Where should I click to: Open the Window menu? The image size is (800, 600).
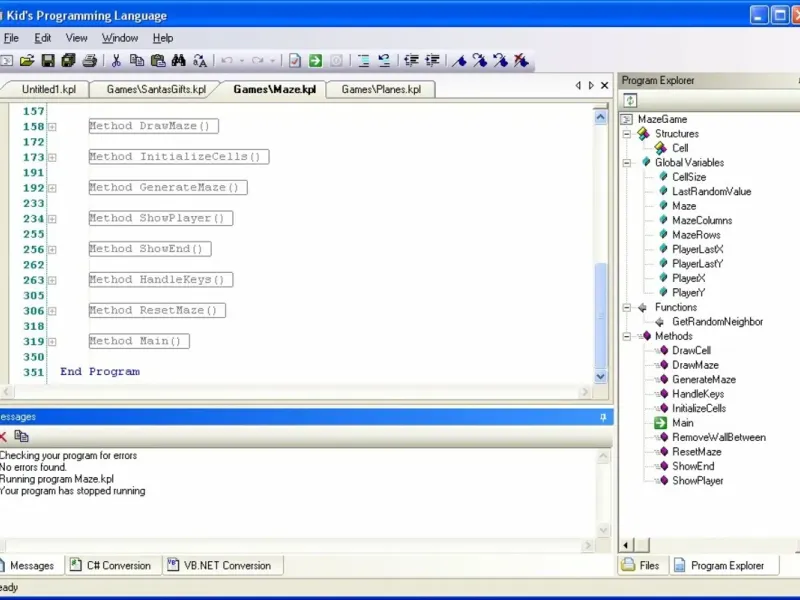(x=120, y=38)
